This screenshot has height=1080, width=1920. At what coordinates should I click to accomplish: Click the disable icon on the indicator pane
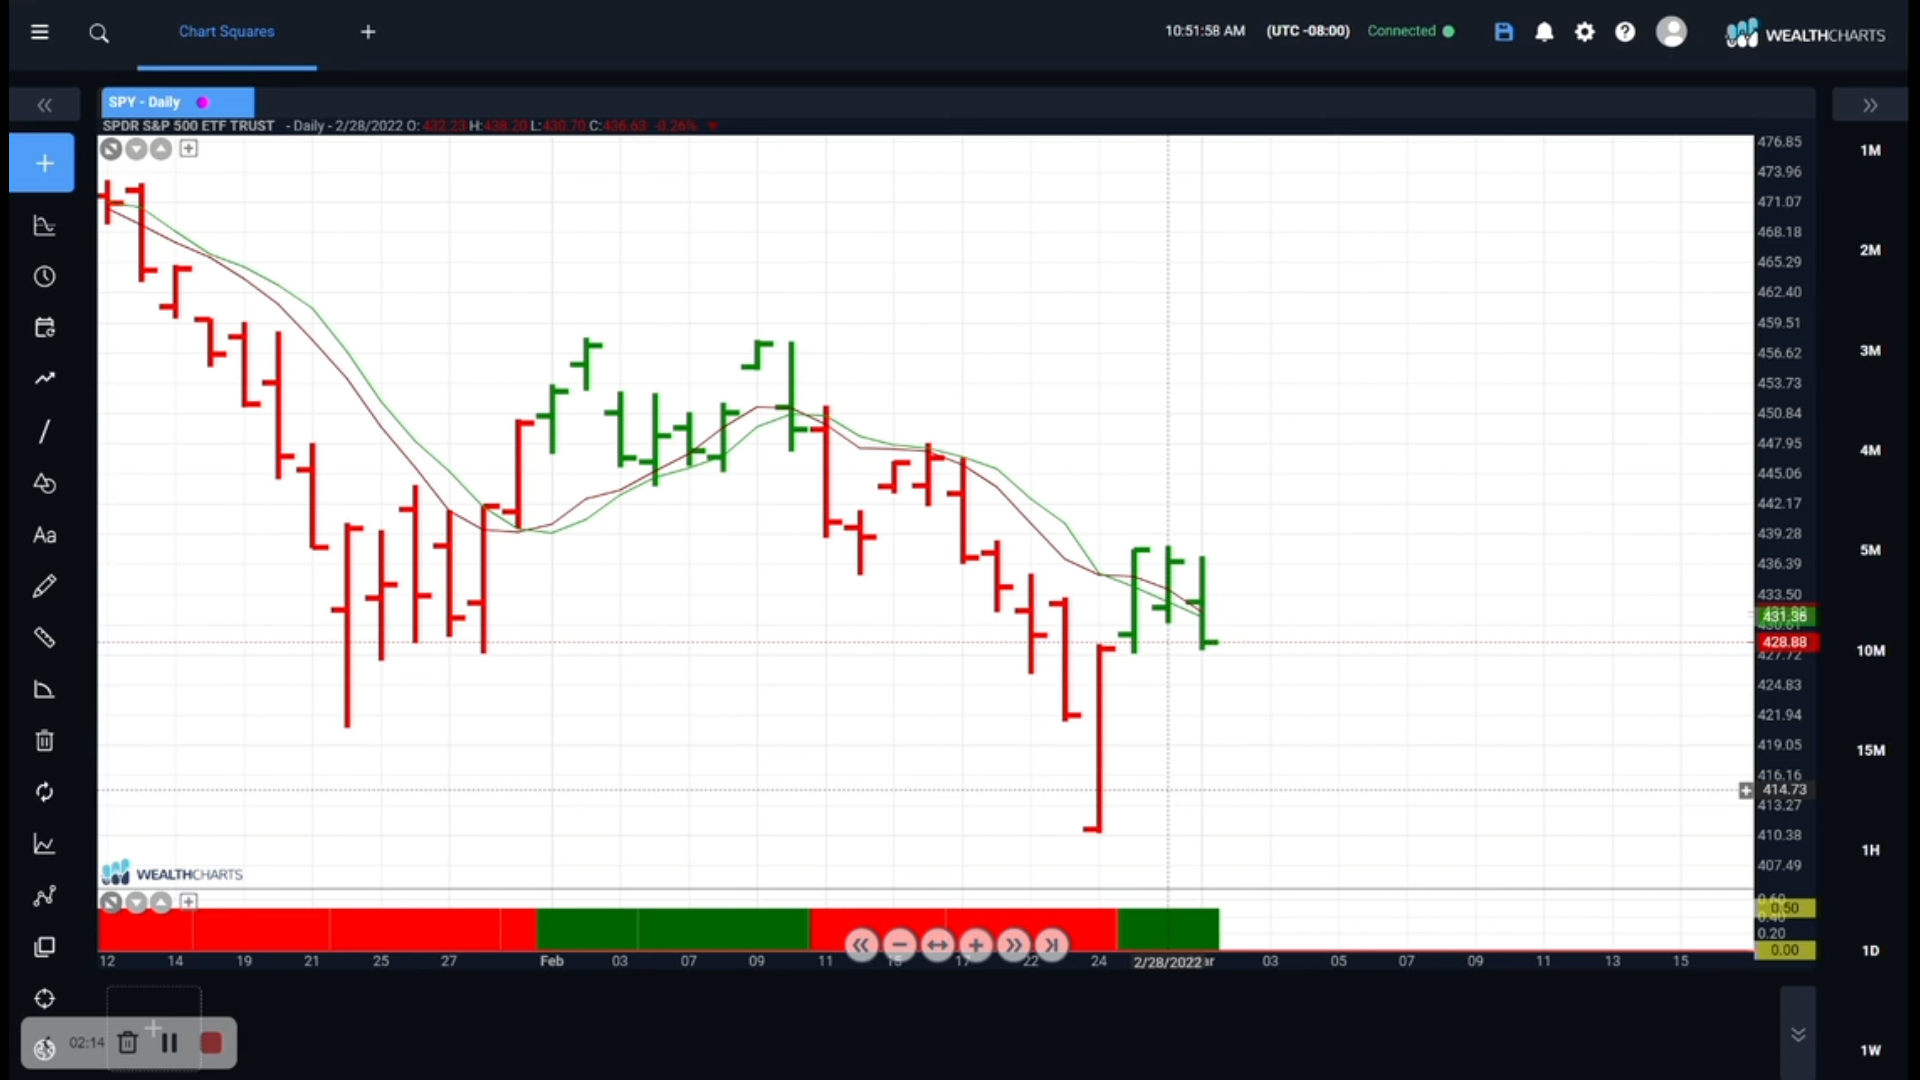111,902
